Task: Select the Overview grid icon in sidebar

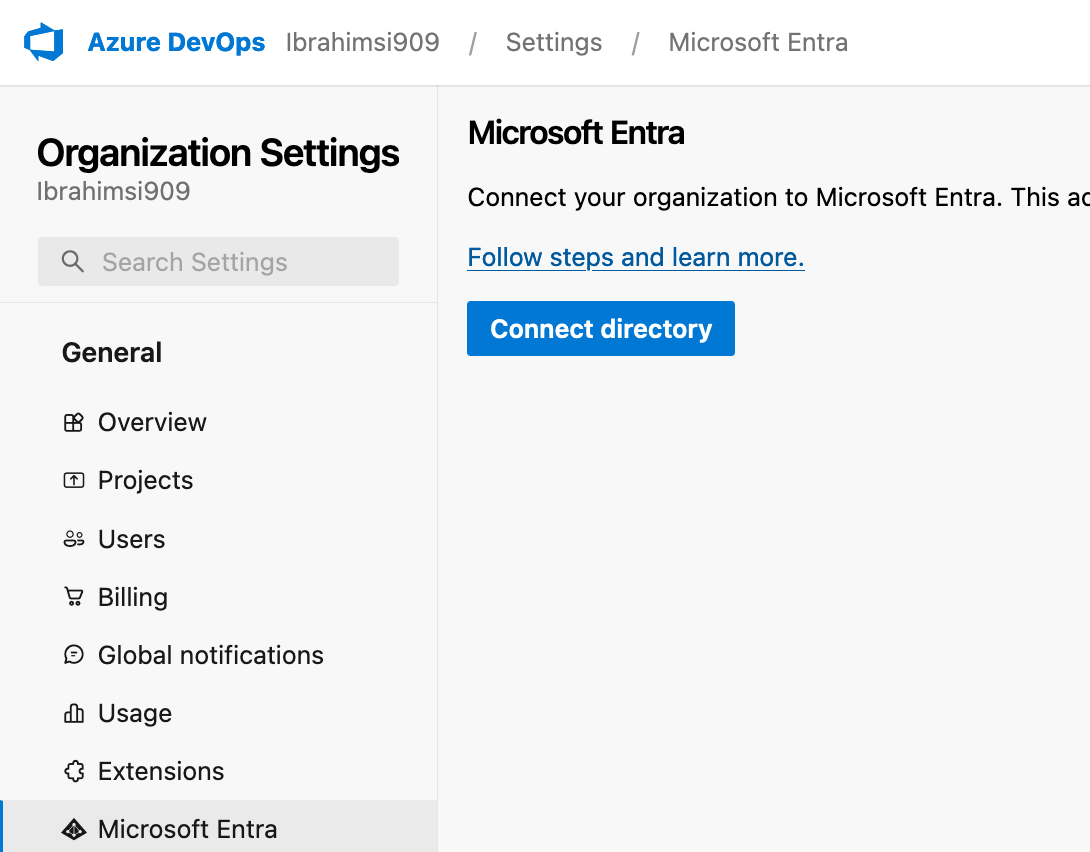Action: click(73, 422)
